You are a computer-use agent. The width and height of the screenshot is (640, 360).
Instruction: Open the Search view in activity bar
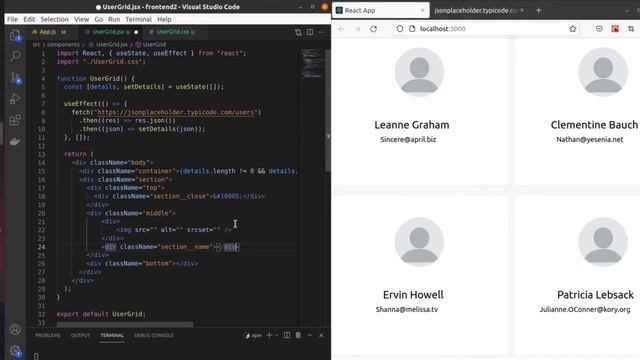(15, 56)
